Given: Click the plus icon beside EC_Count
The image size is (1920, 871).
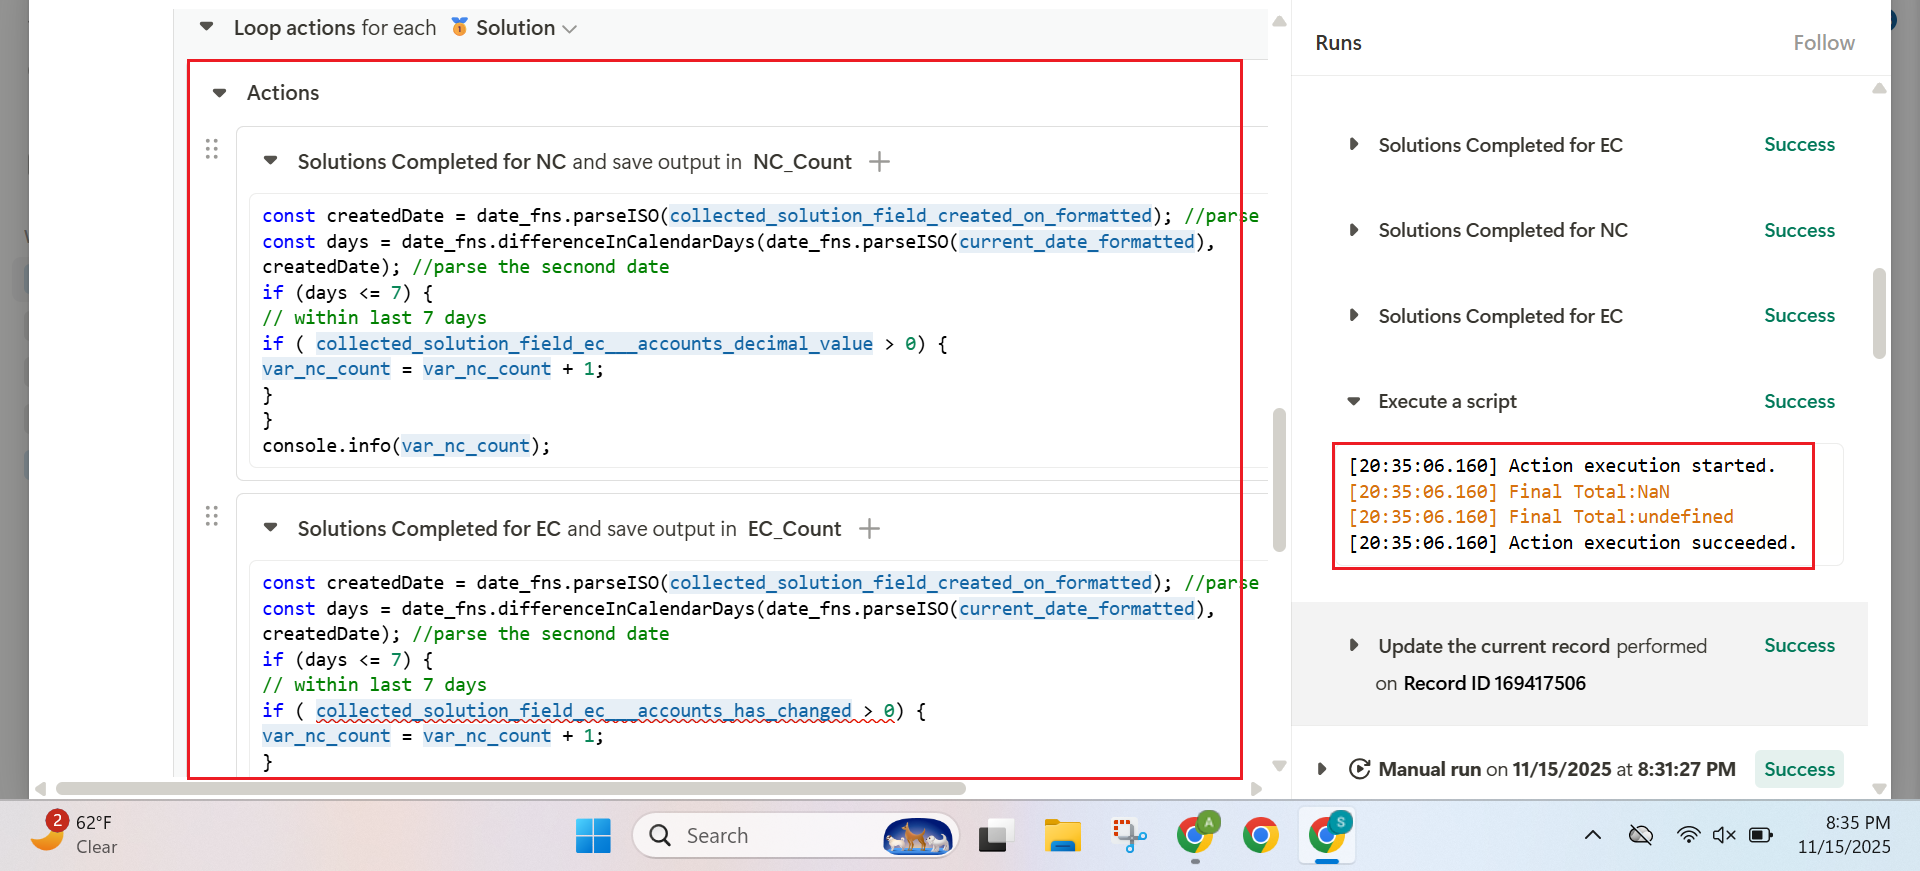Looking at the screenshot, I should [x=869, y=529].
